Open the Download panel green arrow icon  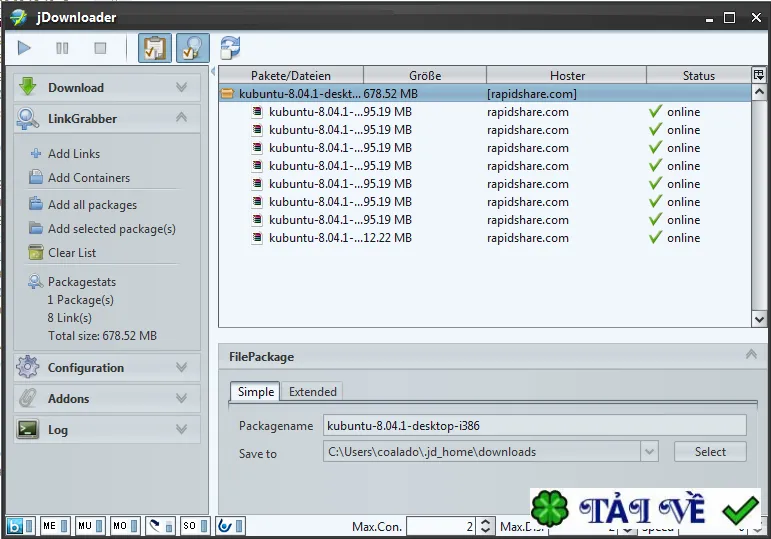tap(28, 87)
